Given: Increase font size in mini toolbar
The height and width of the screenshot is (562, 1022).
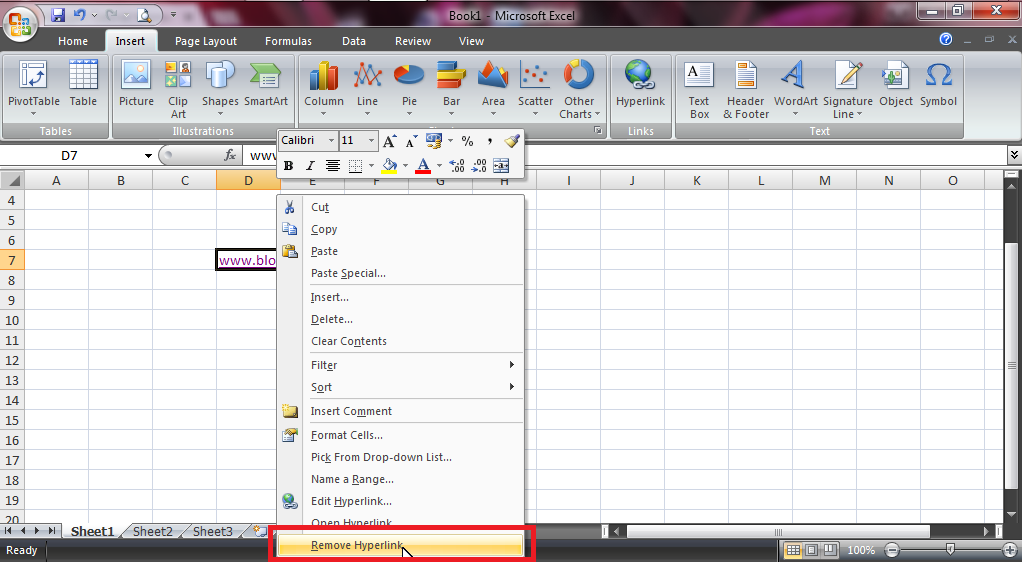Looking at the screenshot, I should tap(389, 141).
